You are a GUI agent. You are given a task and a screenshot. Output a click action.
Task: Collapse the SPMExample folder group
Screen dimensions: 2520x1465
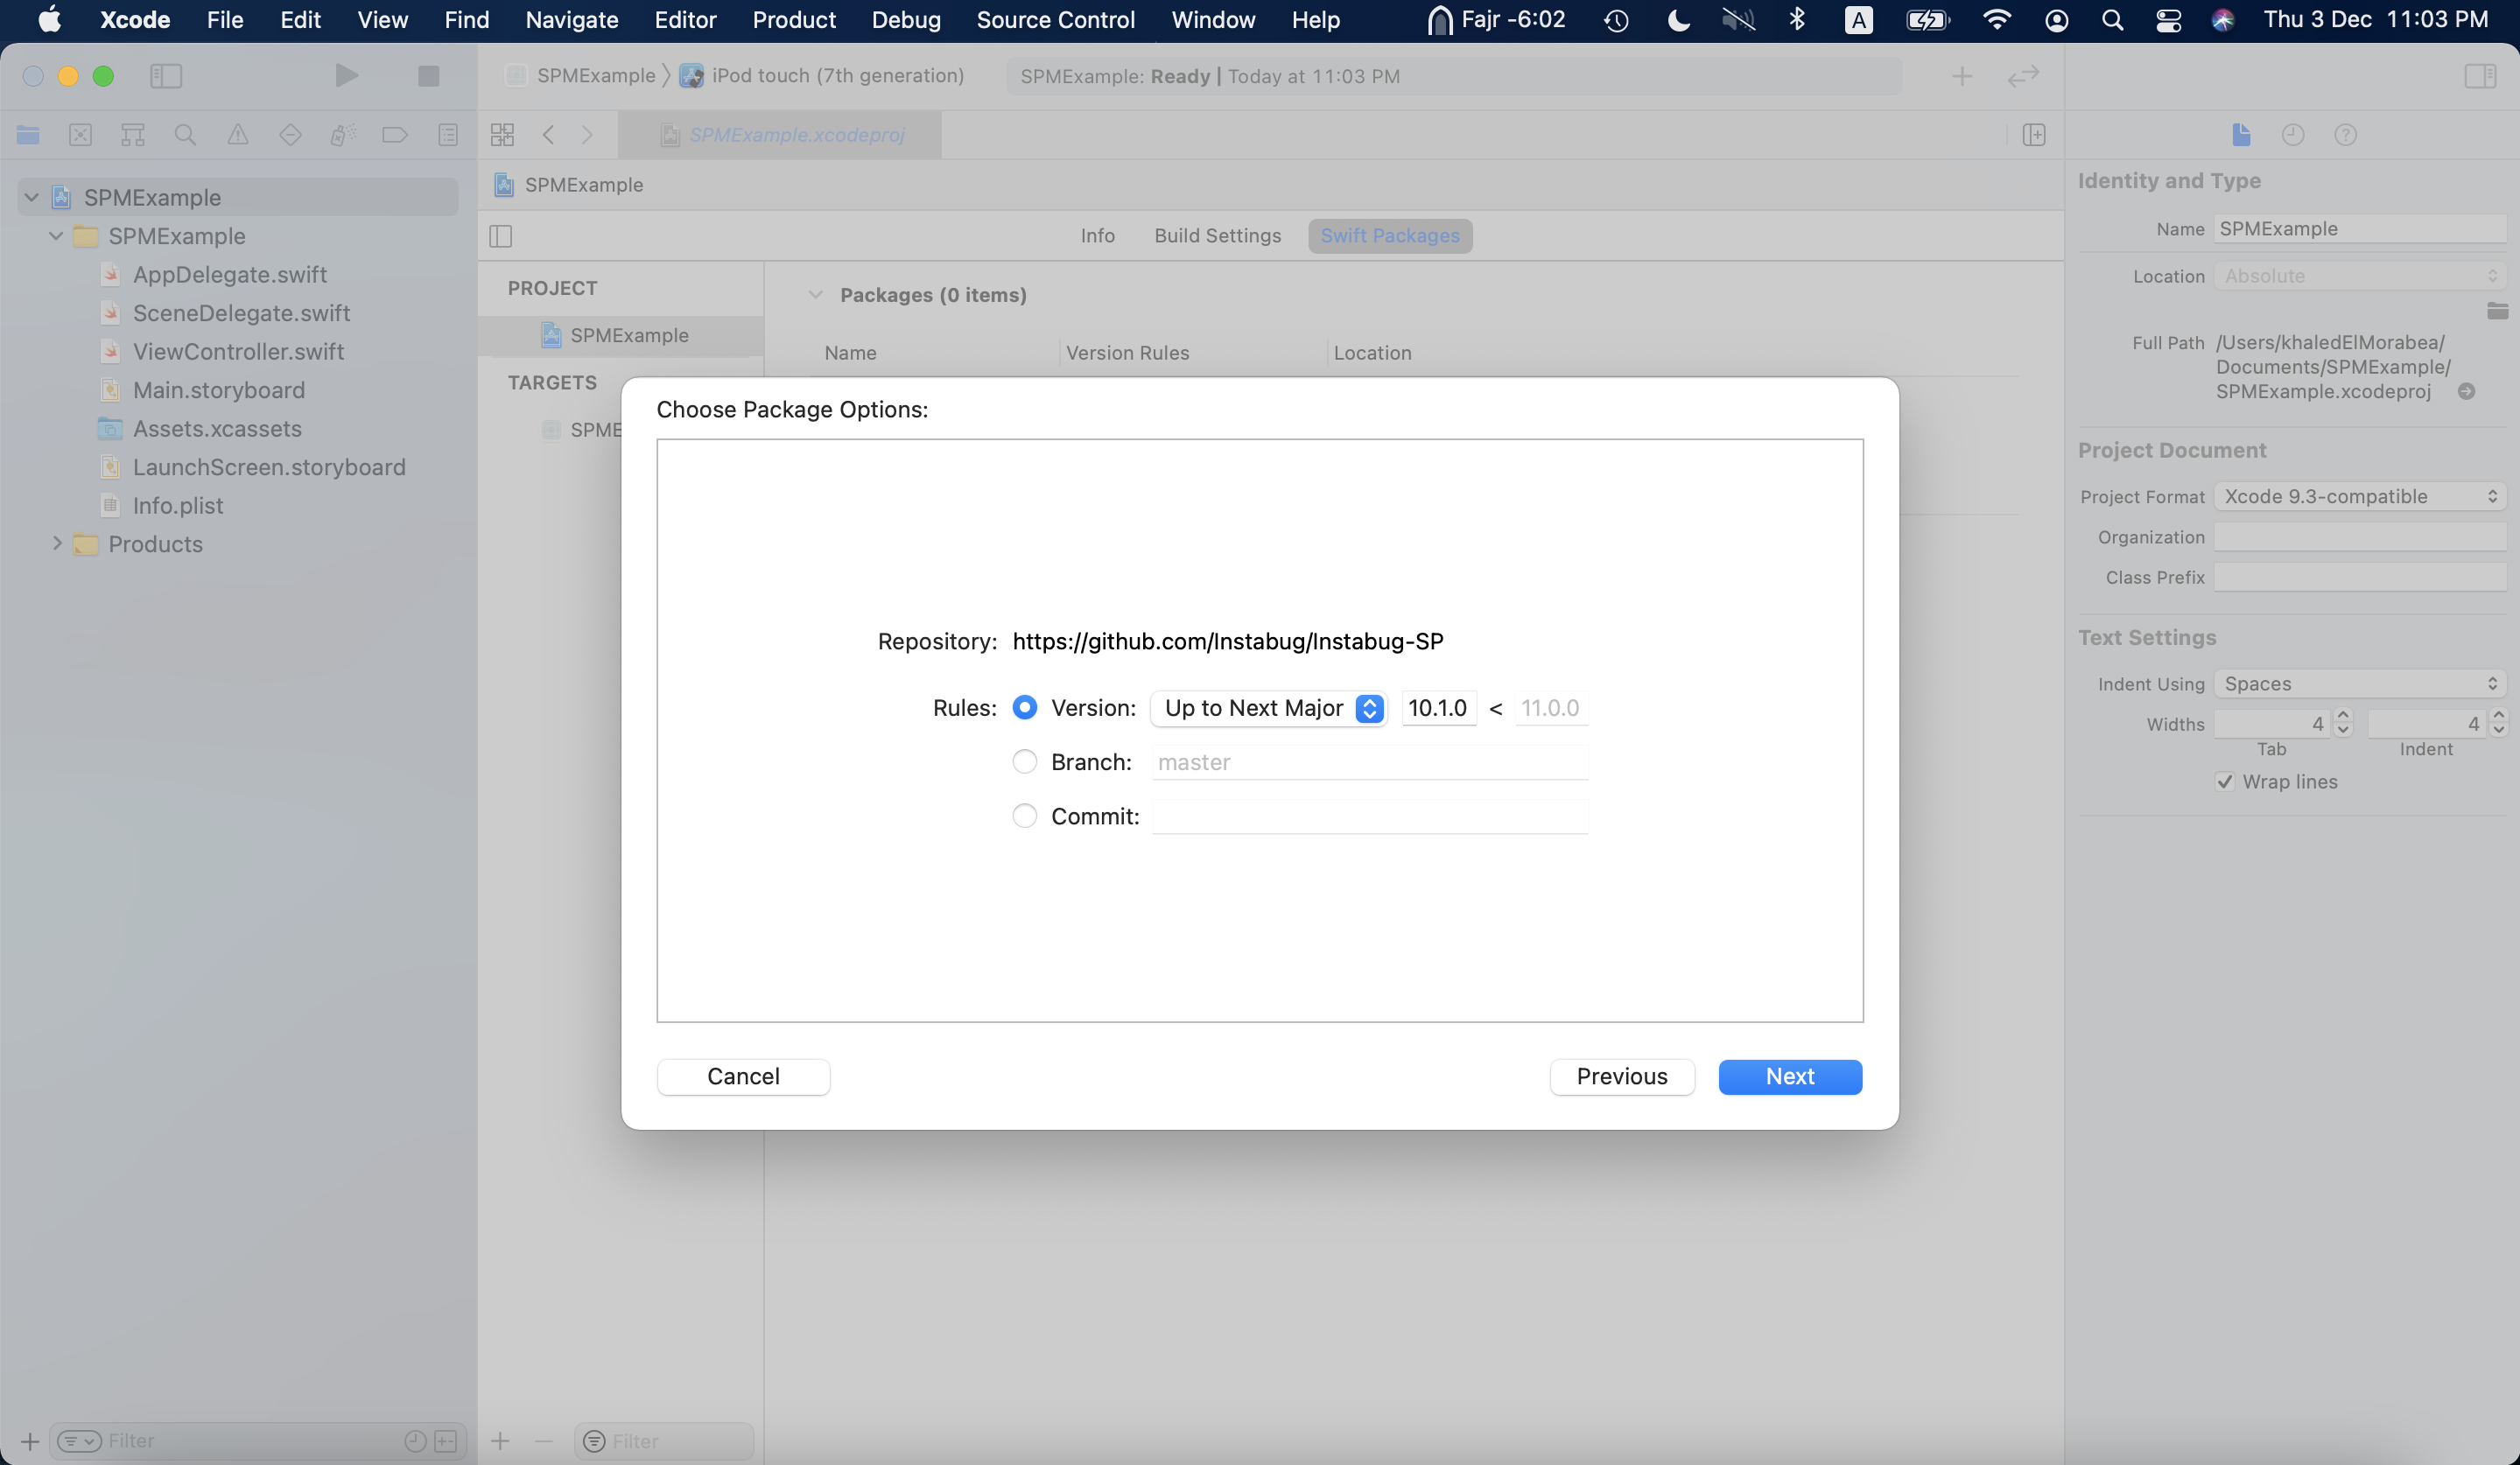tap(56, 236)
